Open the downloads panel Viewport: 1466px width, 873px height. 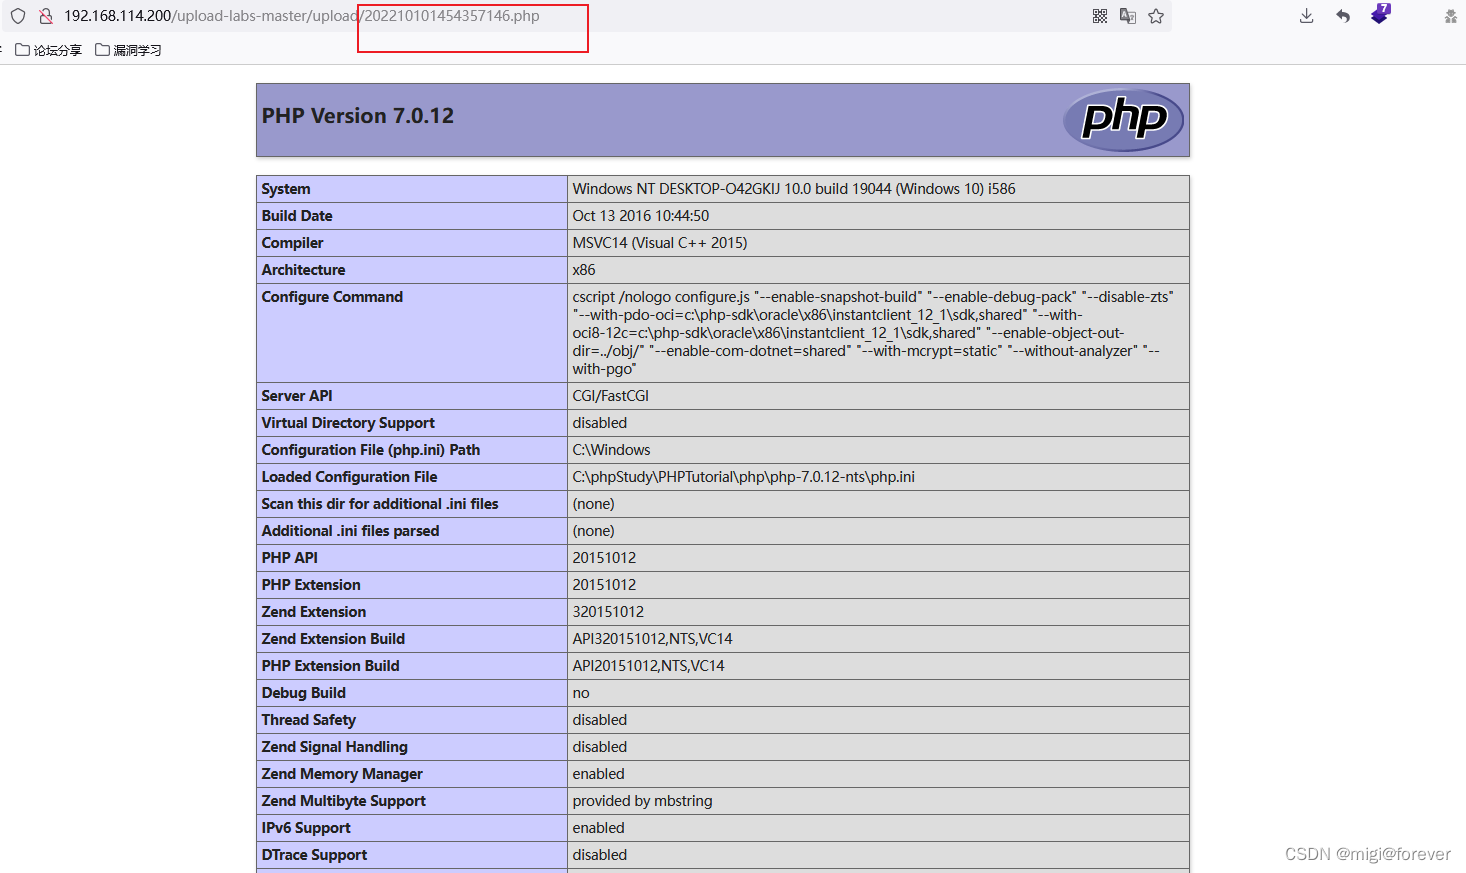pyautogui.click(x=1306, y=16)
